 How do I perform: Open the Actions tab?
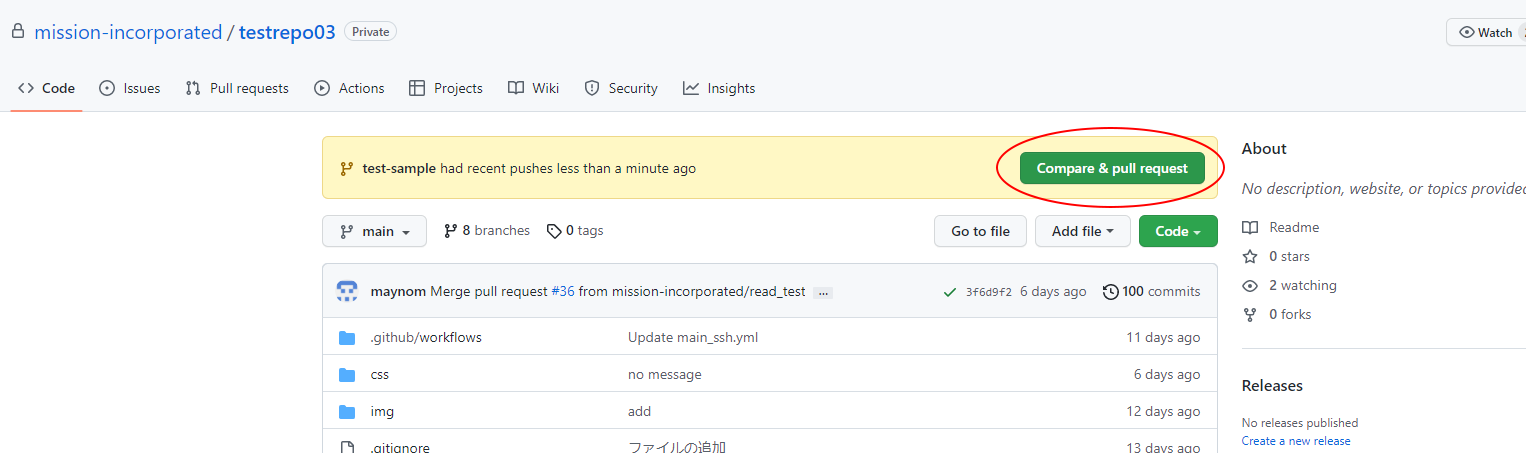349,88
